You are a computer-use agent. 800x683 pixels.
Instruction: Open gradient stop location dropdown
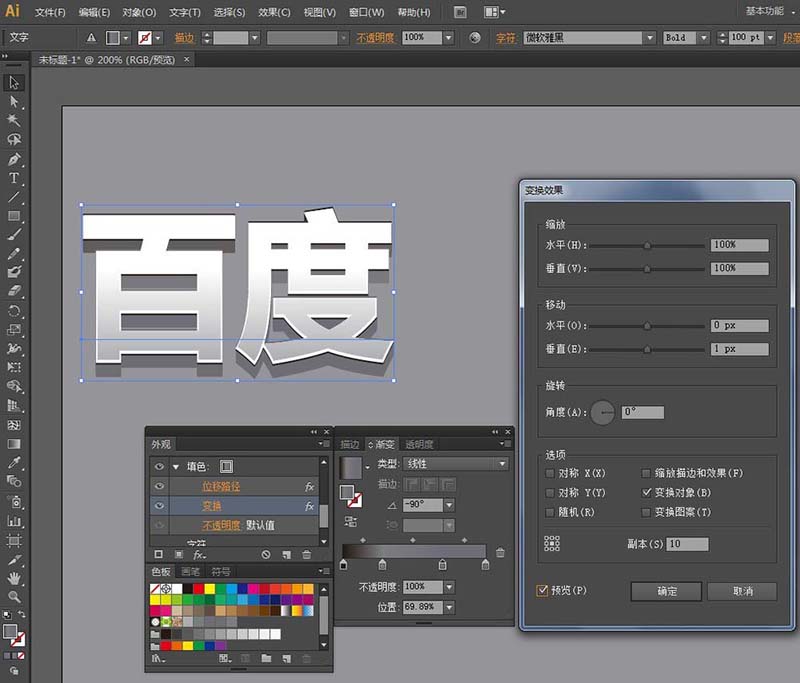click(x=449, y=607)
